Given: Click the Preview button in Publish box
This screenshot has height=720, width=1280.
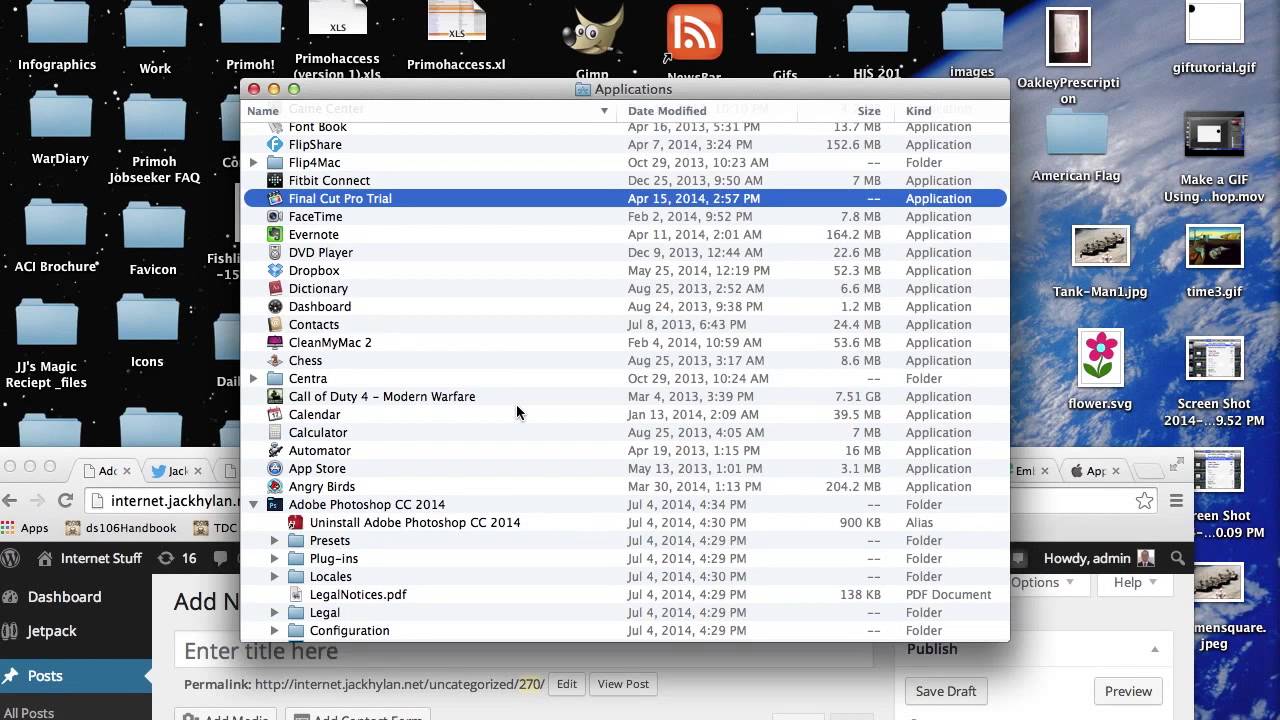Looking at the screenshot, I should (x=1128, y=691).
